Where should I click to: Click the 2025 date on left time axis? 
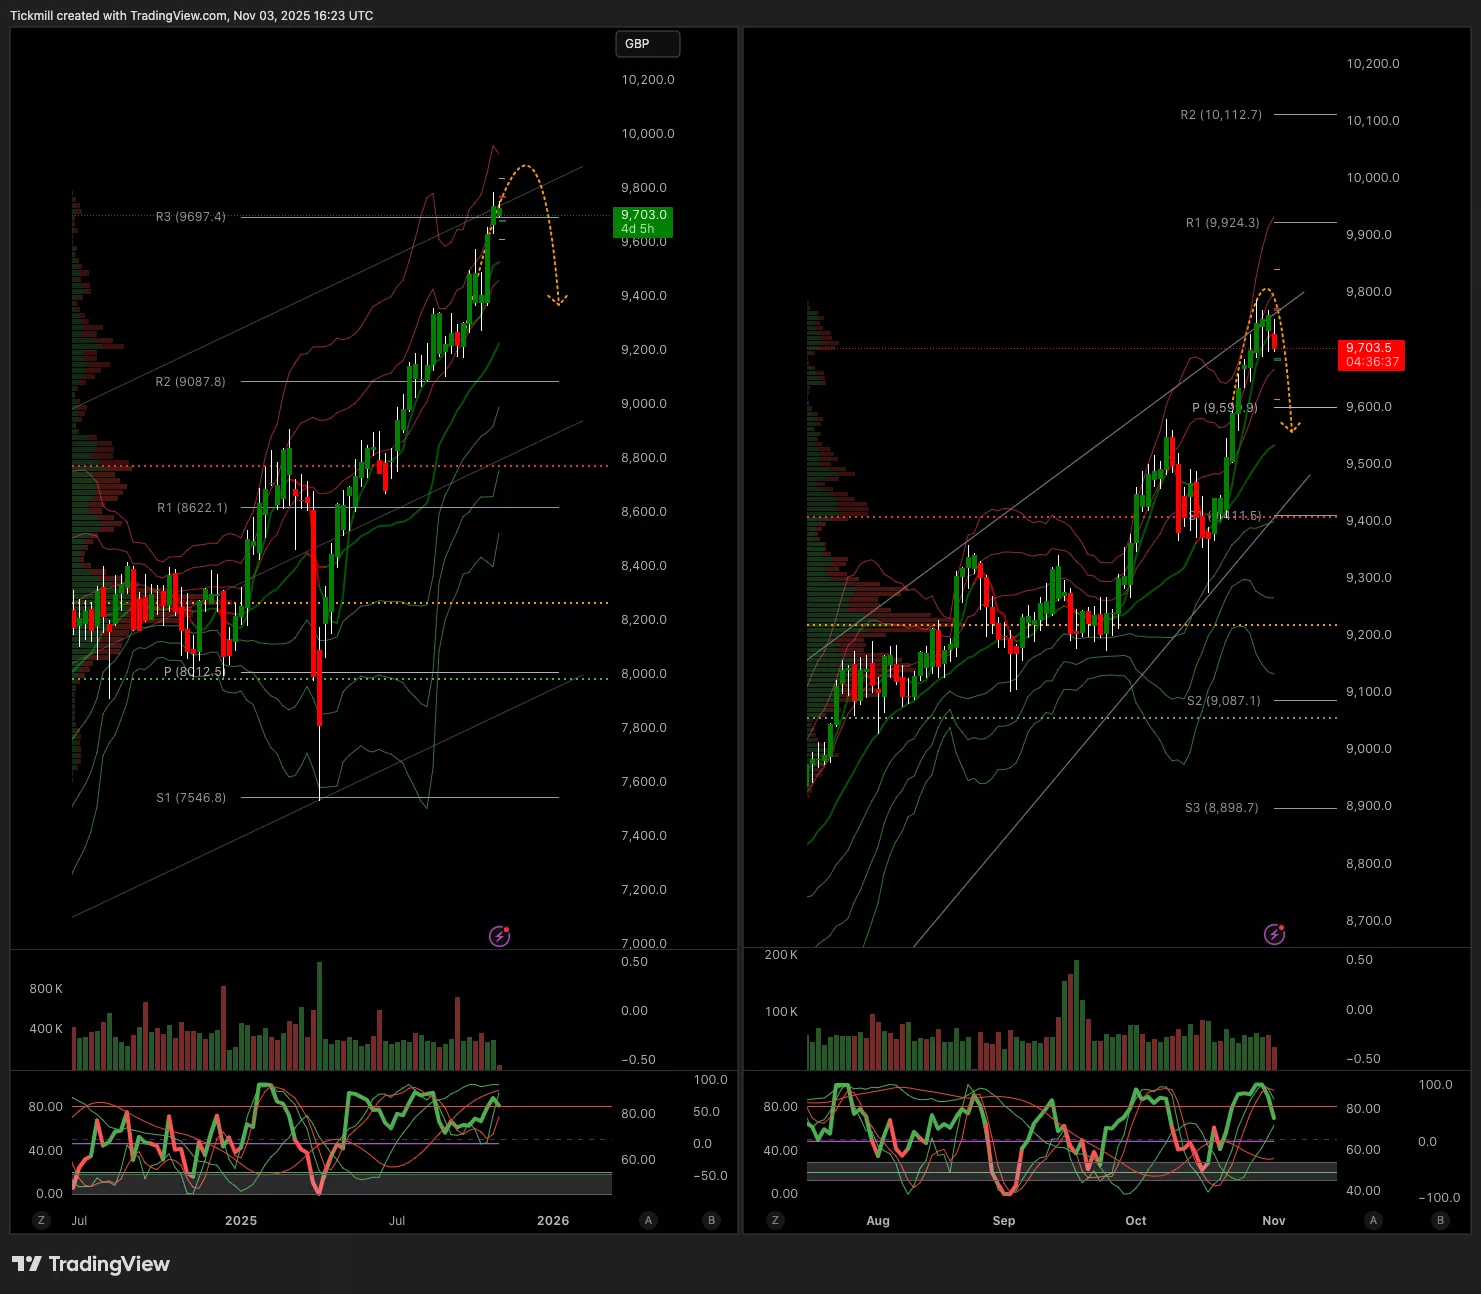pyautogui.click(x=241, y=1220)
